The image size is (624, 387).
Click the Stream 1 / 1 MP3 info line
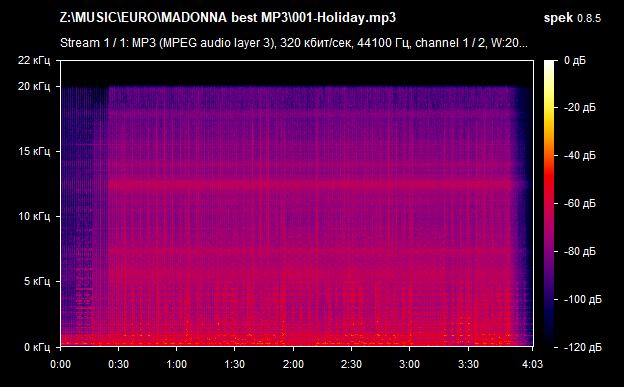(x=294, y=43)
